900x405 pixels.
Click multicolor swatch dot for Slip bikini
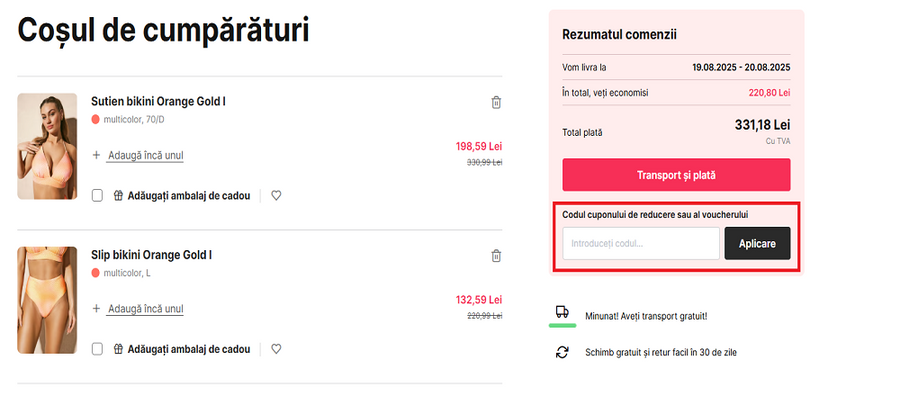click(96, 272)
